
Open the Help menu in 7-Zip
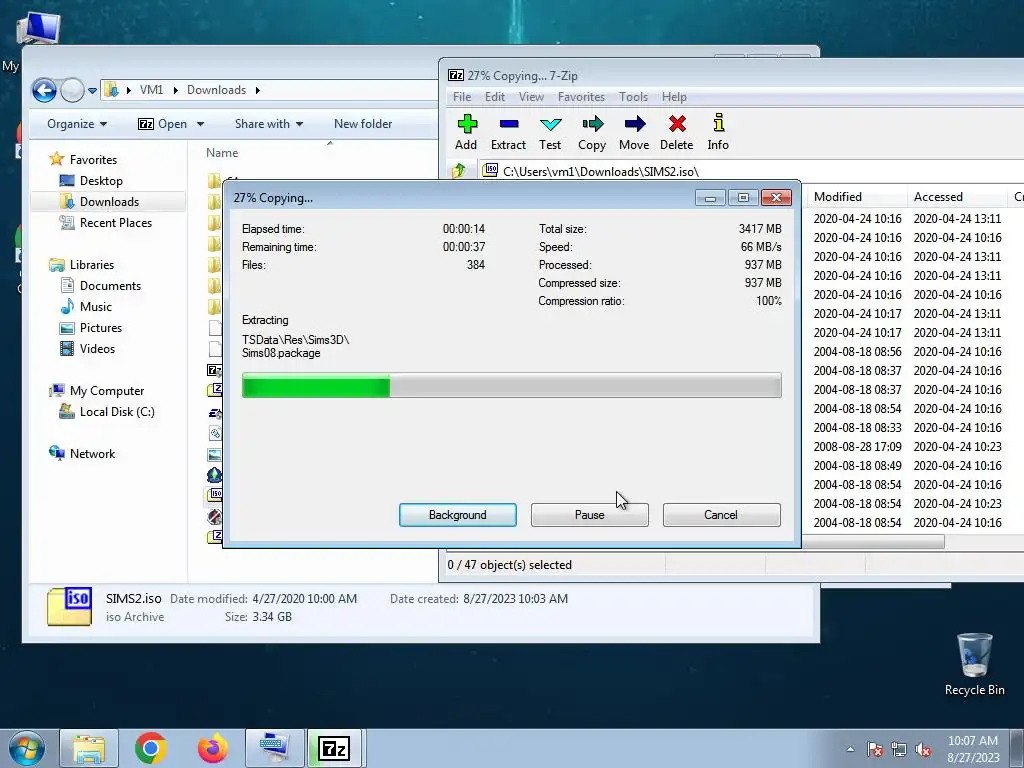[674, 97]
